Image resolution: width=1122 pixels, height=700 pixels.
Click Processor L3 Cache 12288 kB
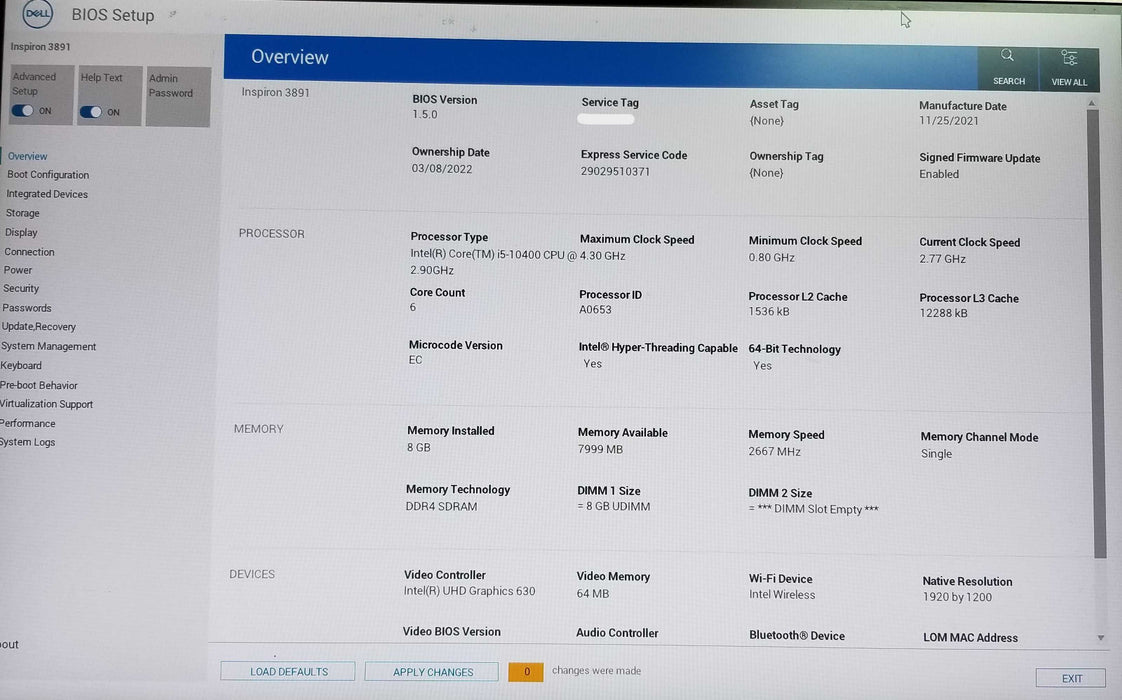point(943,313)
